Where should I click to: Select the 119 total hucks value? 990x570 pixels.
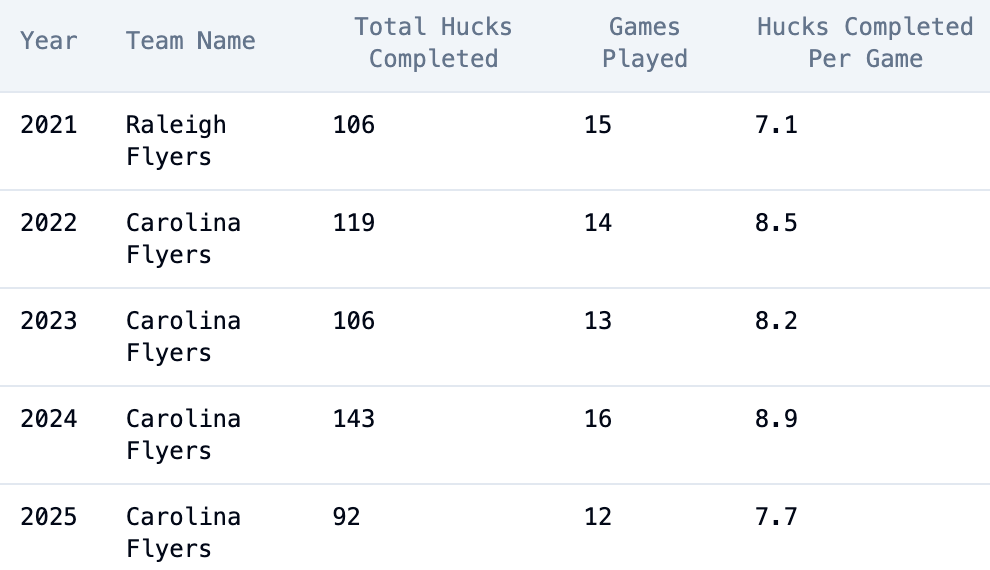tap(354, 222)
